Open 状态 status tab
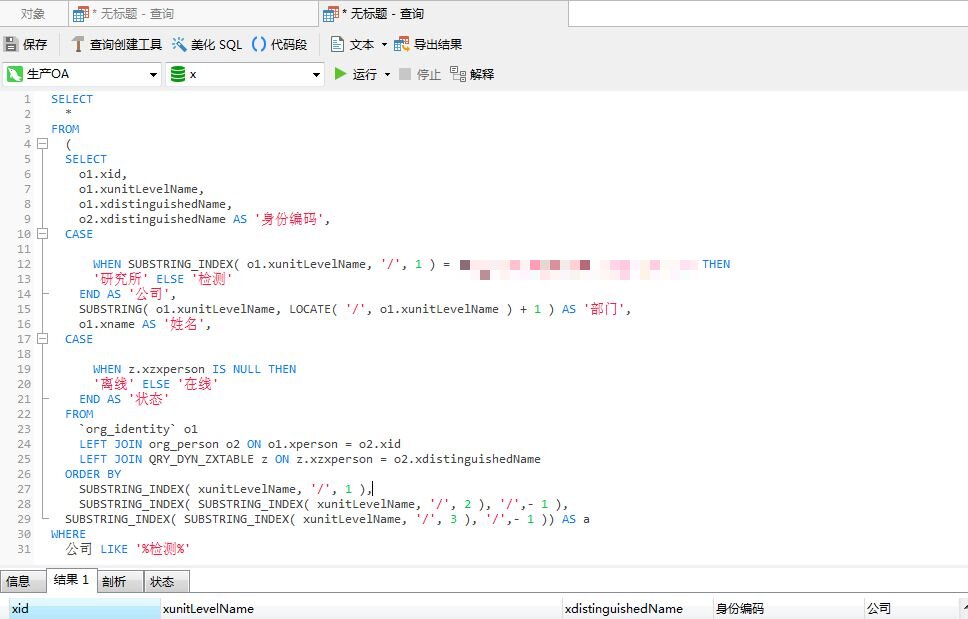This screenshot has width=968, height=619. (167, 581)
